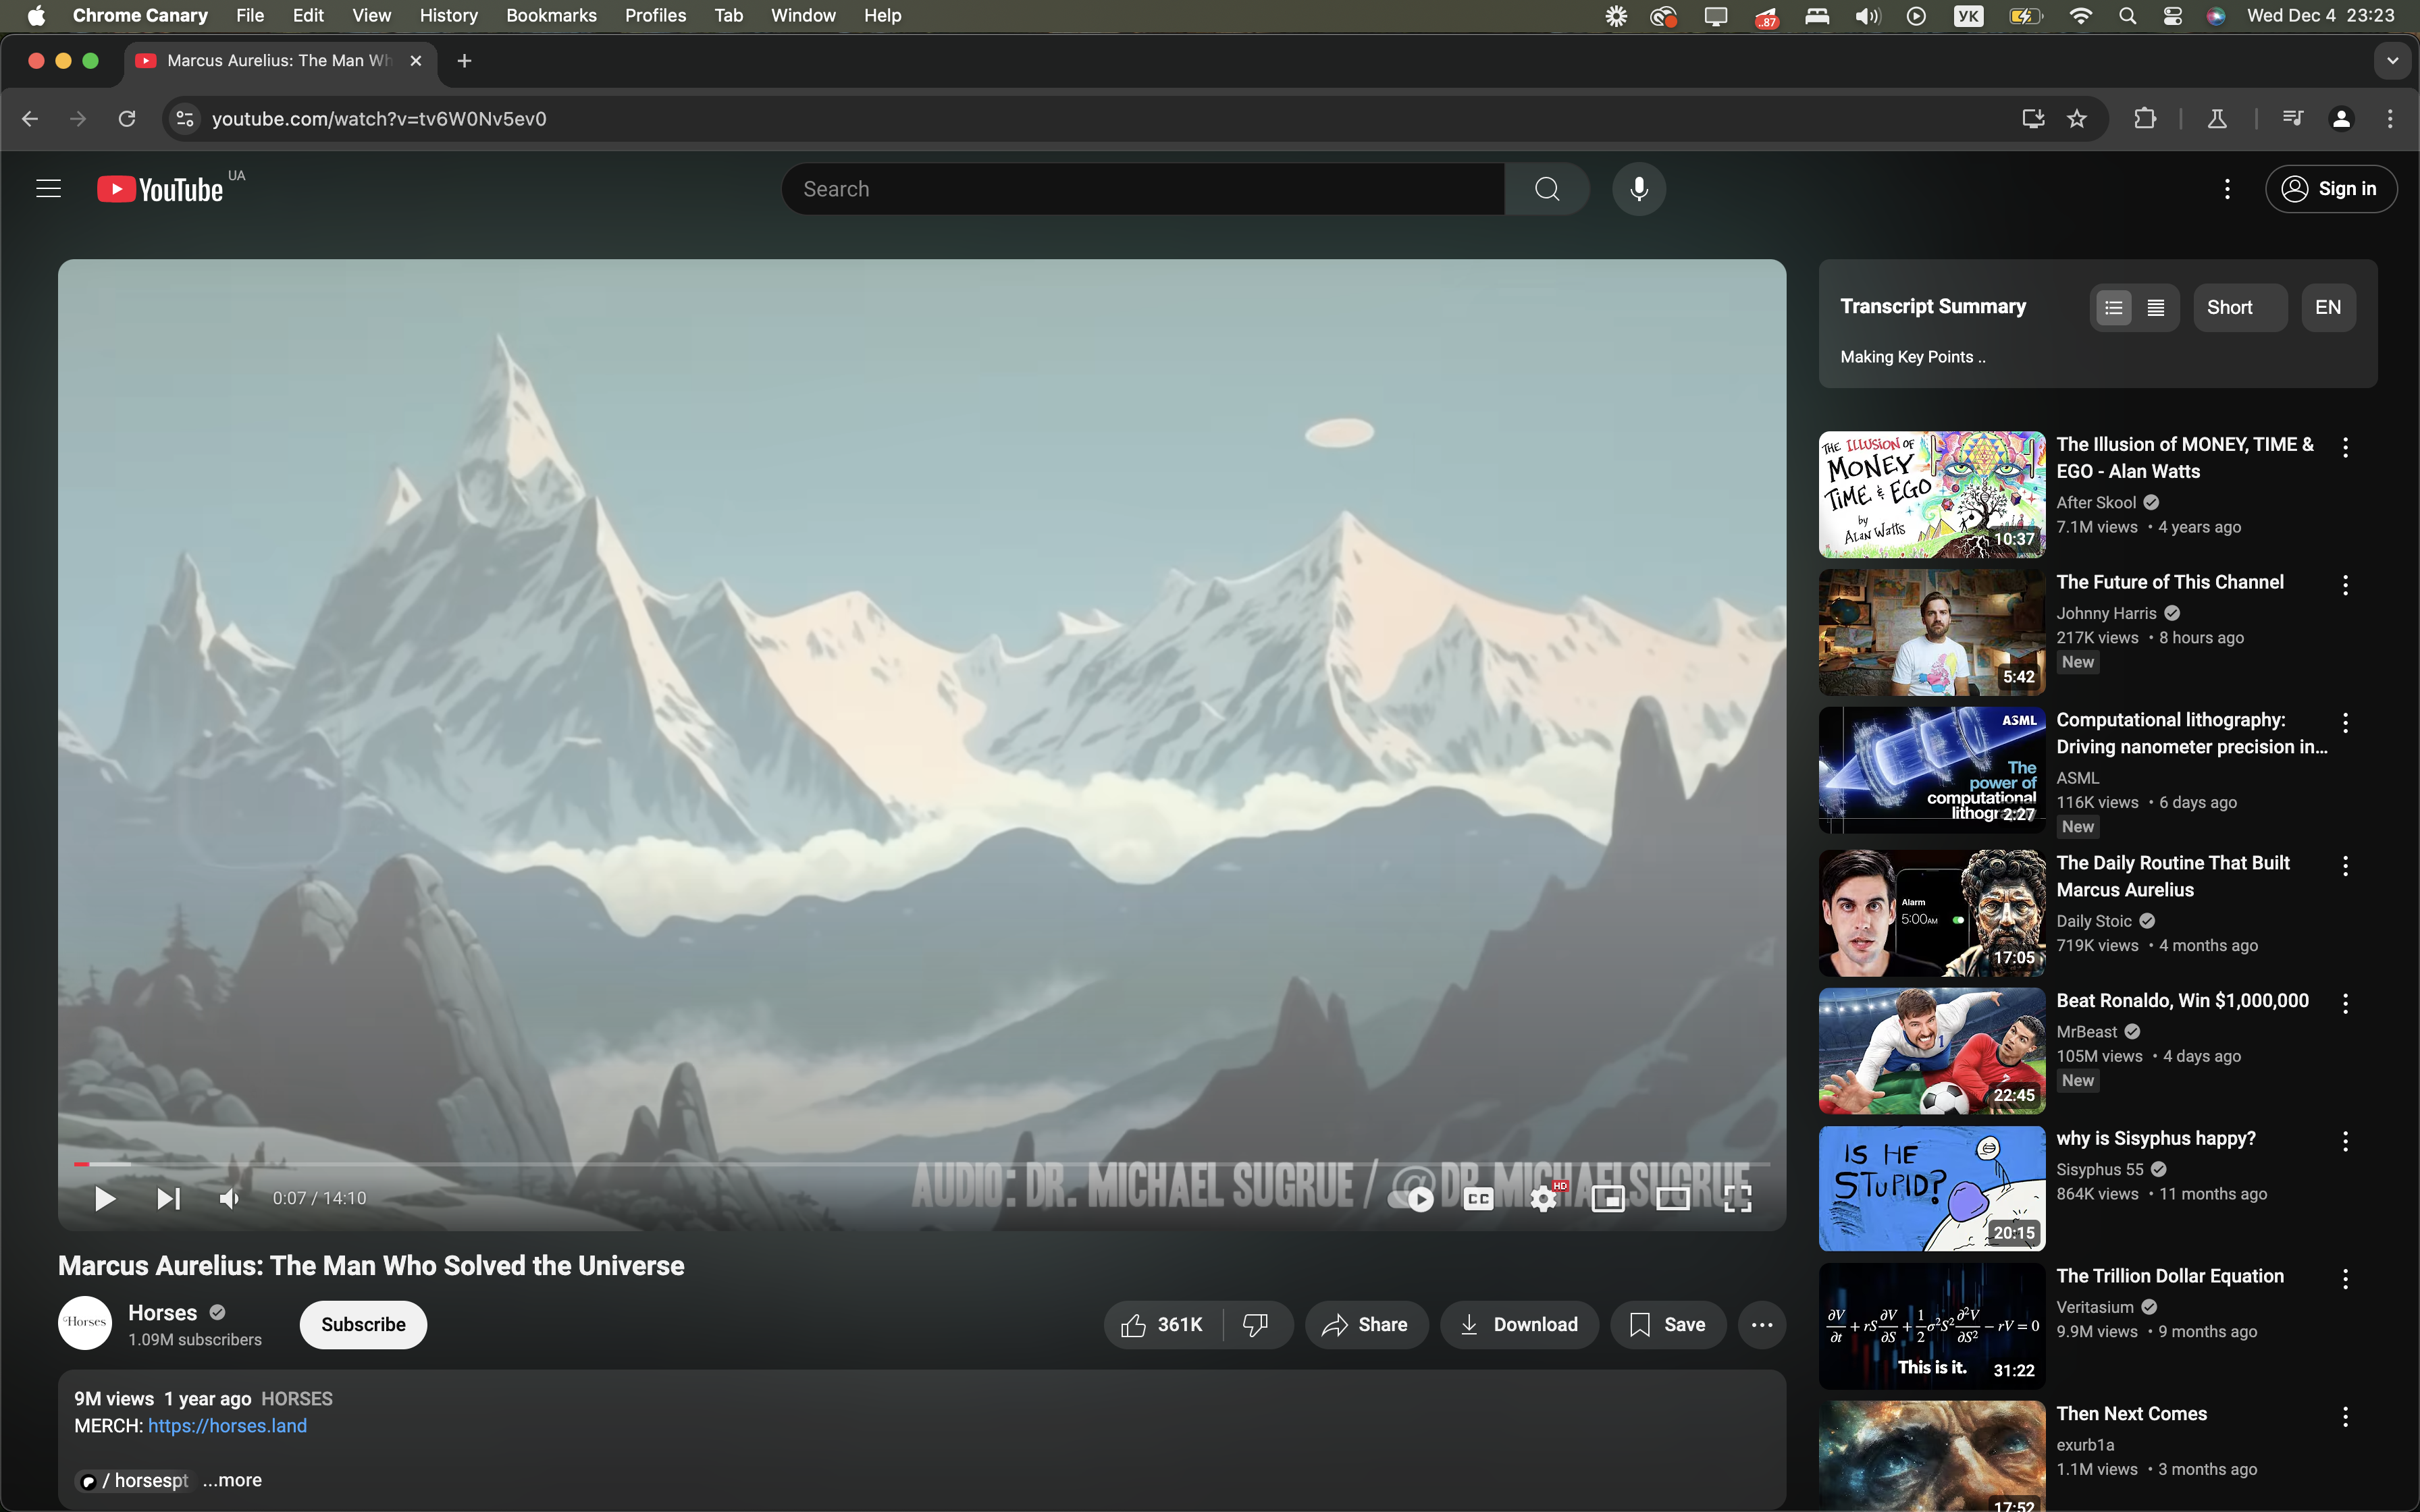
Task: Toggle the autoplay switch
Action: click(x=1411, y=1198)
